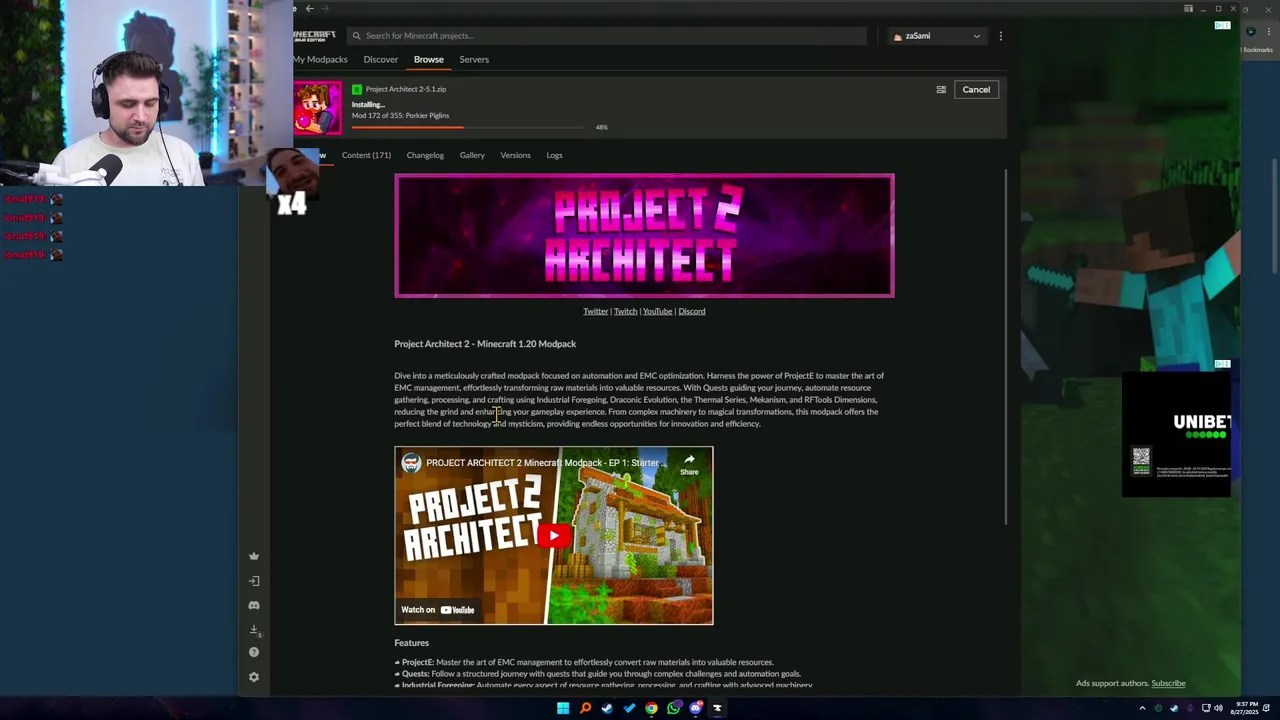The height and width of the screenshot is (720, 1280).
Task: Open the Discord icon in left sidebar
Action: pyautogui.click(x=254, y=605)
